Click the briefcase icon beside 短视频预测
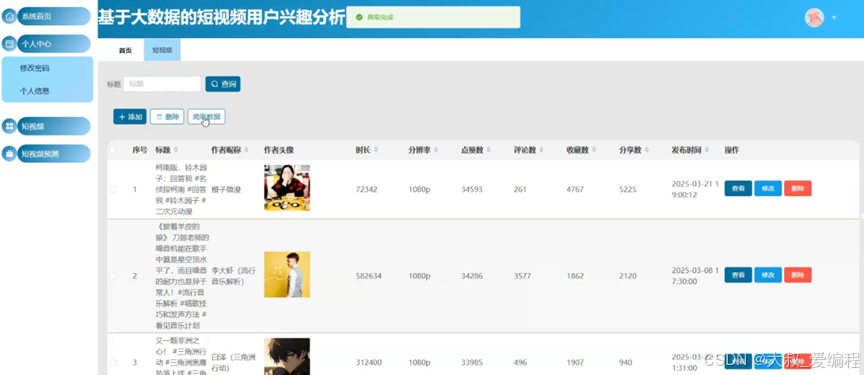 pos(9,154)
